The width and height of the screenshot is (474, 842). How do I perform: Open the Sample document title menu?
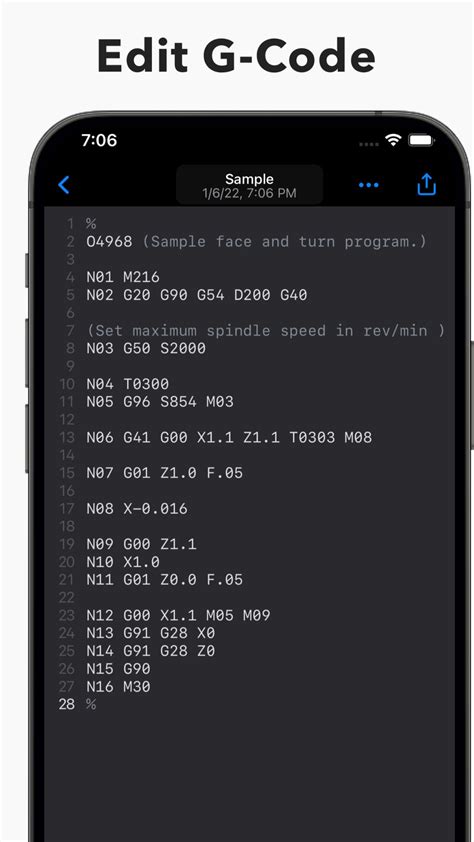pos(249,185)
